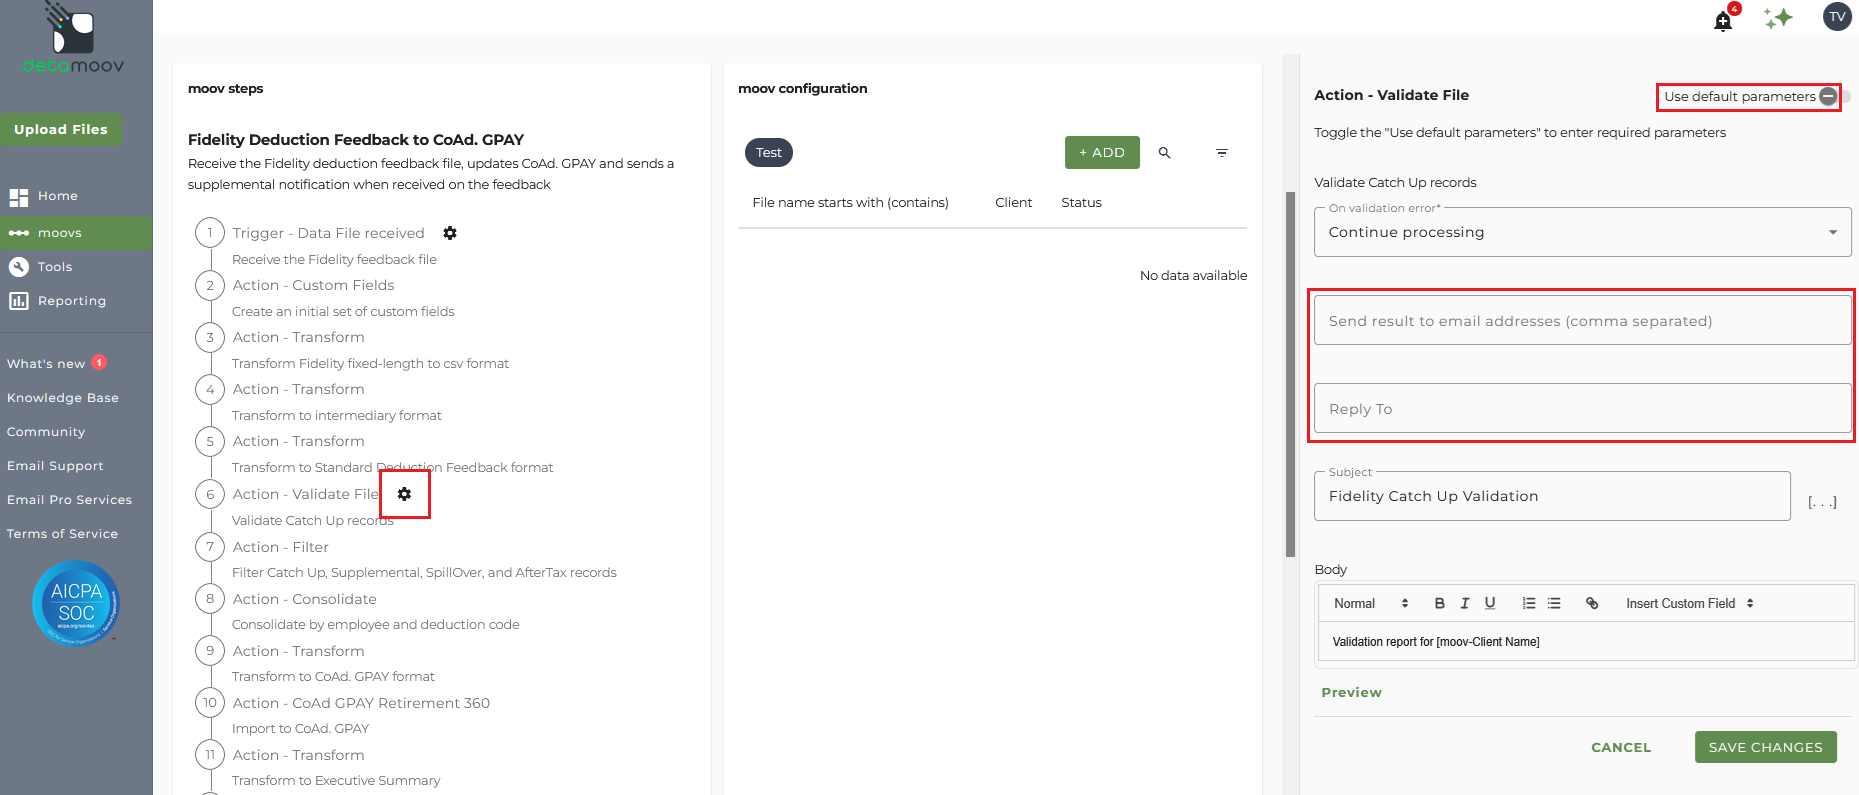
Task: Click the datamoov logo
Action: pyautogui.click(x=74, y=38)
